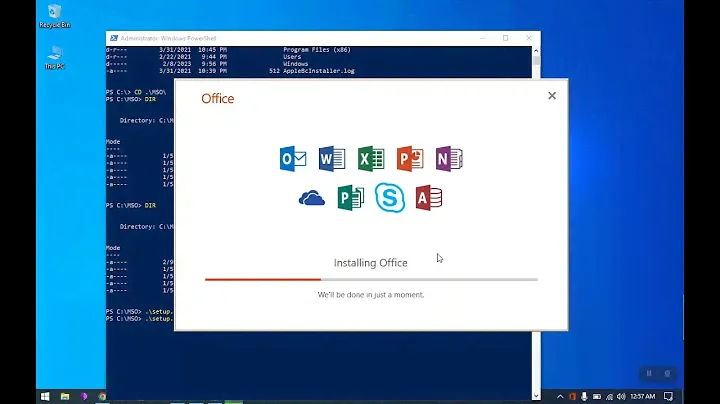Click the Skype icon in Office installer

click(x=390, y=197)
